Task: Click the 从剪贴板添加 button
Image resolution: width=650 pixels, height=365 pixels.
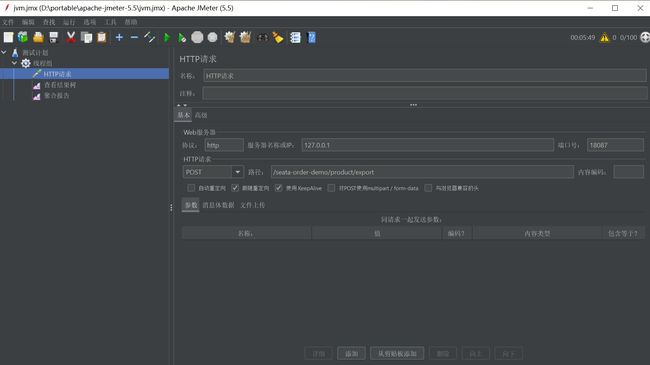Action: [x=397, y=353]
